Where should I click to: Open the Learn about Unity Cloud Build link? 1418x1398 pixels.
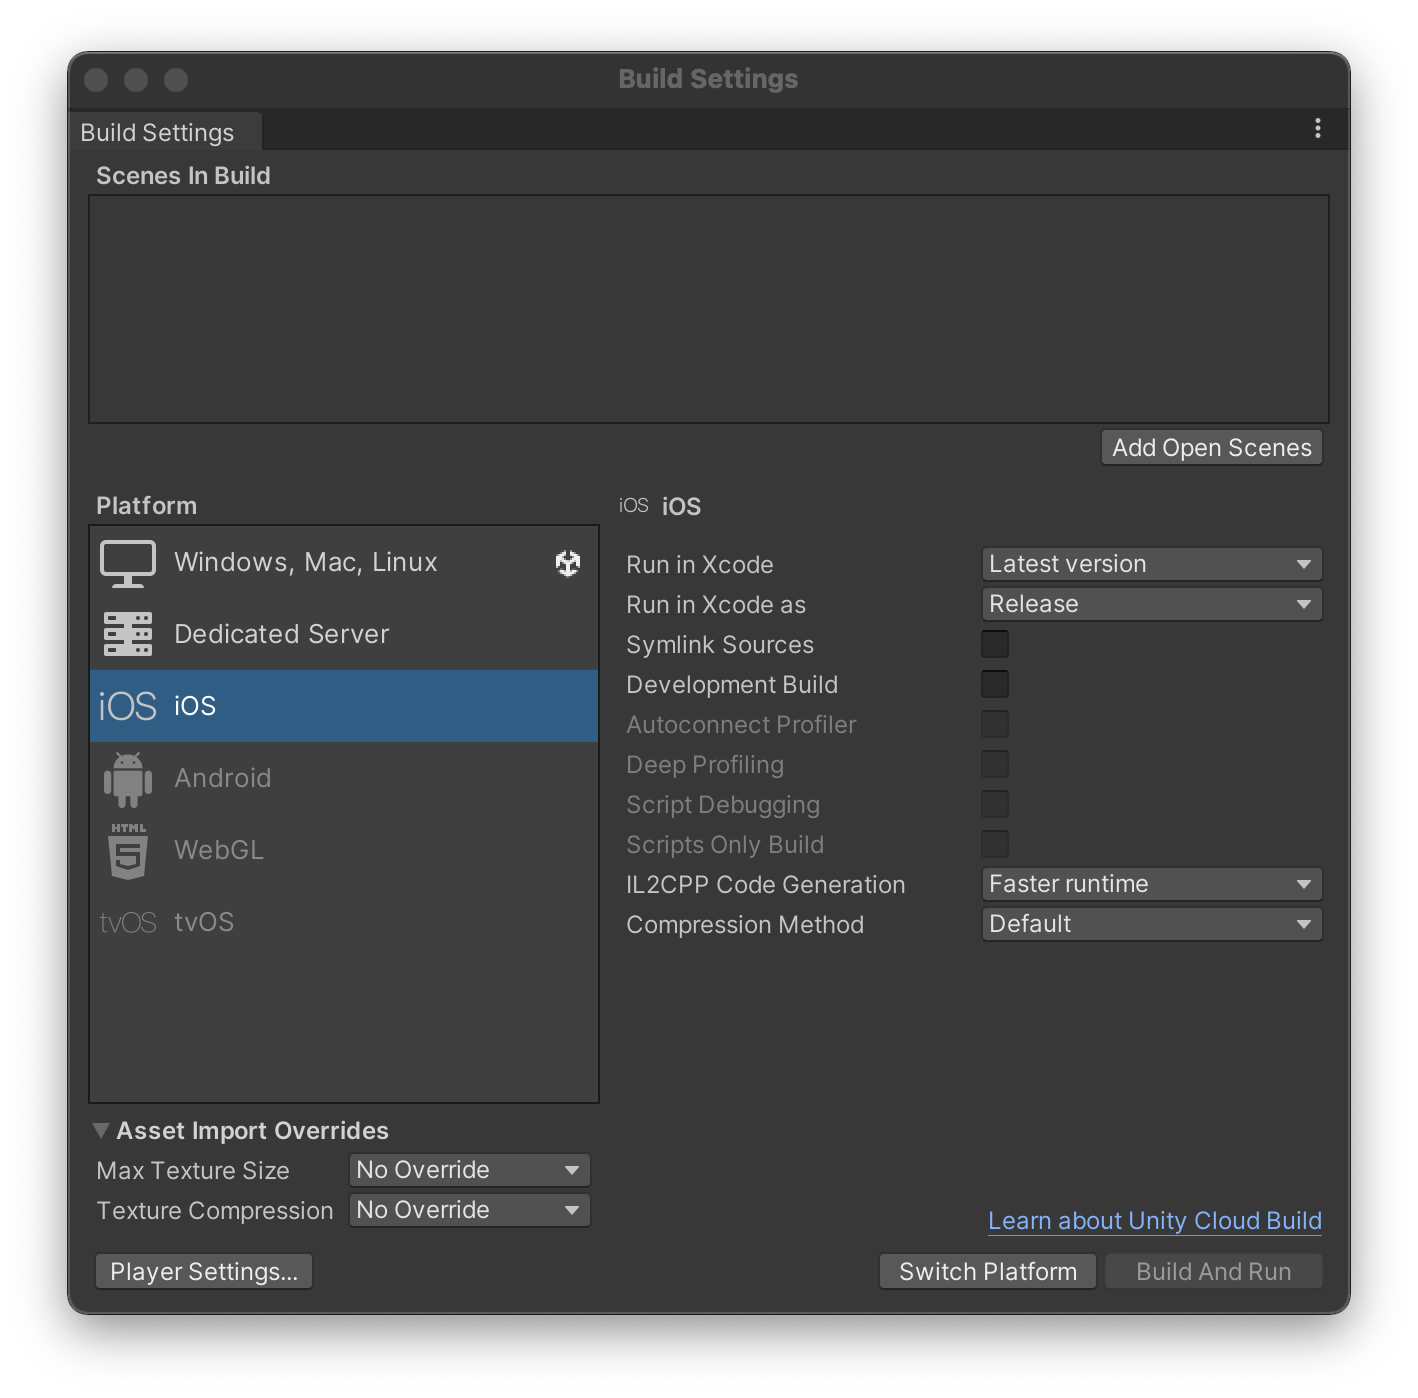pos(1155,1221)
